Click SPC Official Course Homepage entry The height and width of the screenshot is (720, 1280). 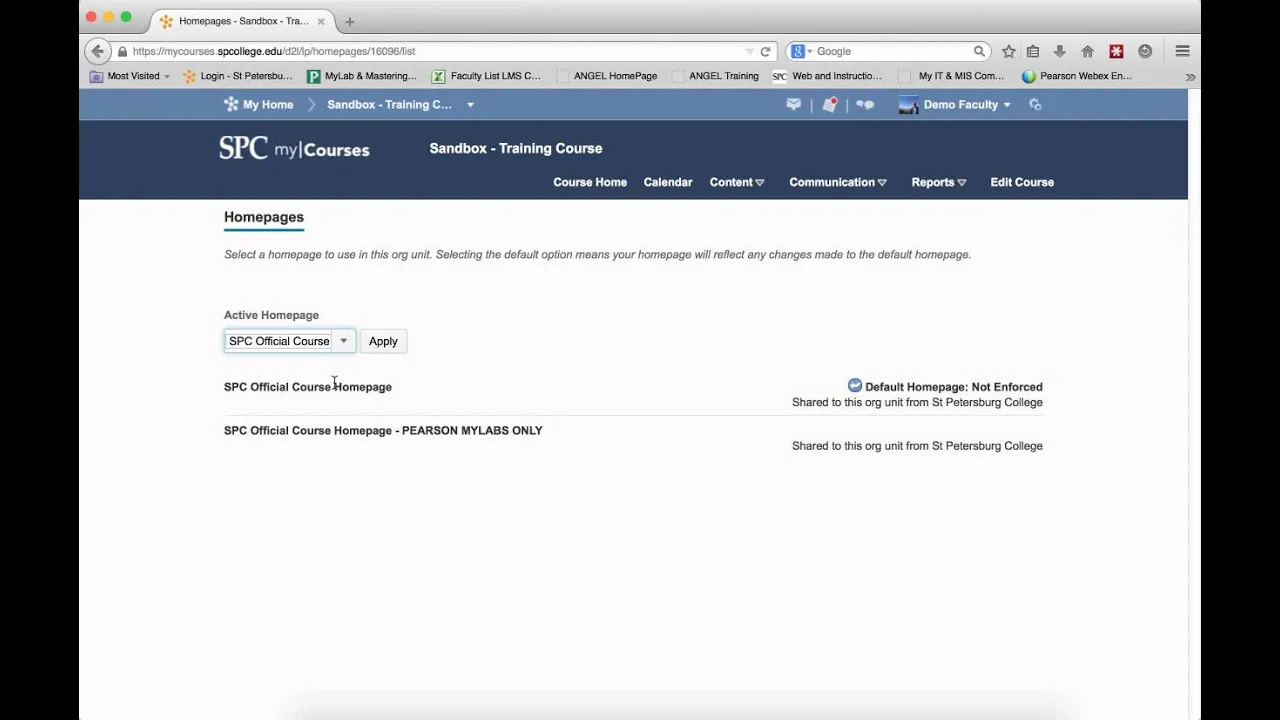click(x=308, y=387)
